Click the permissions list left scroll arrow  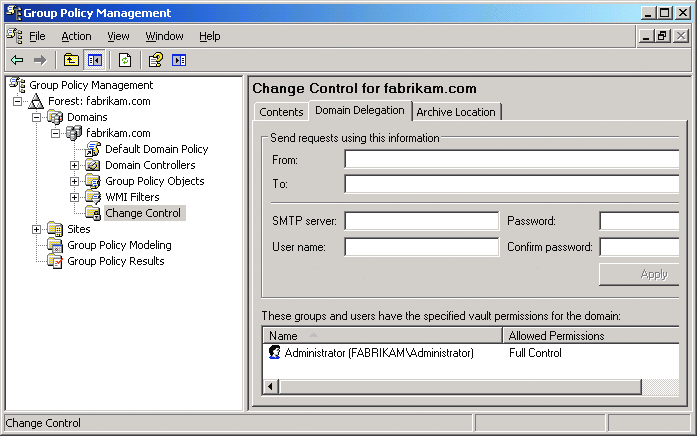pos(271,387)
